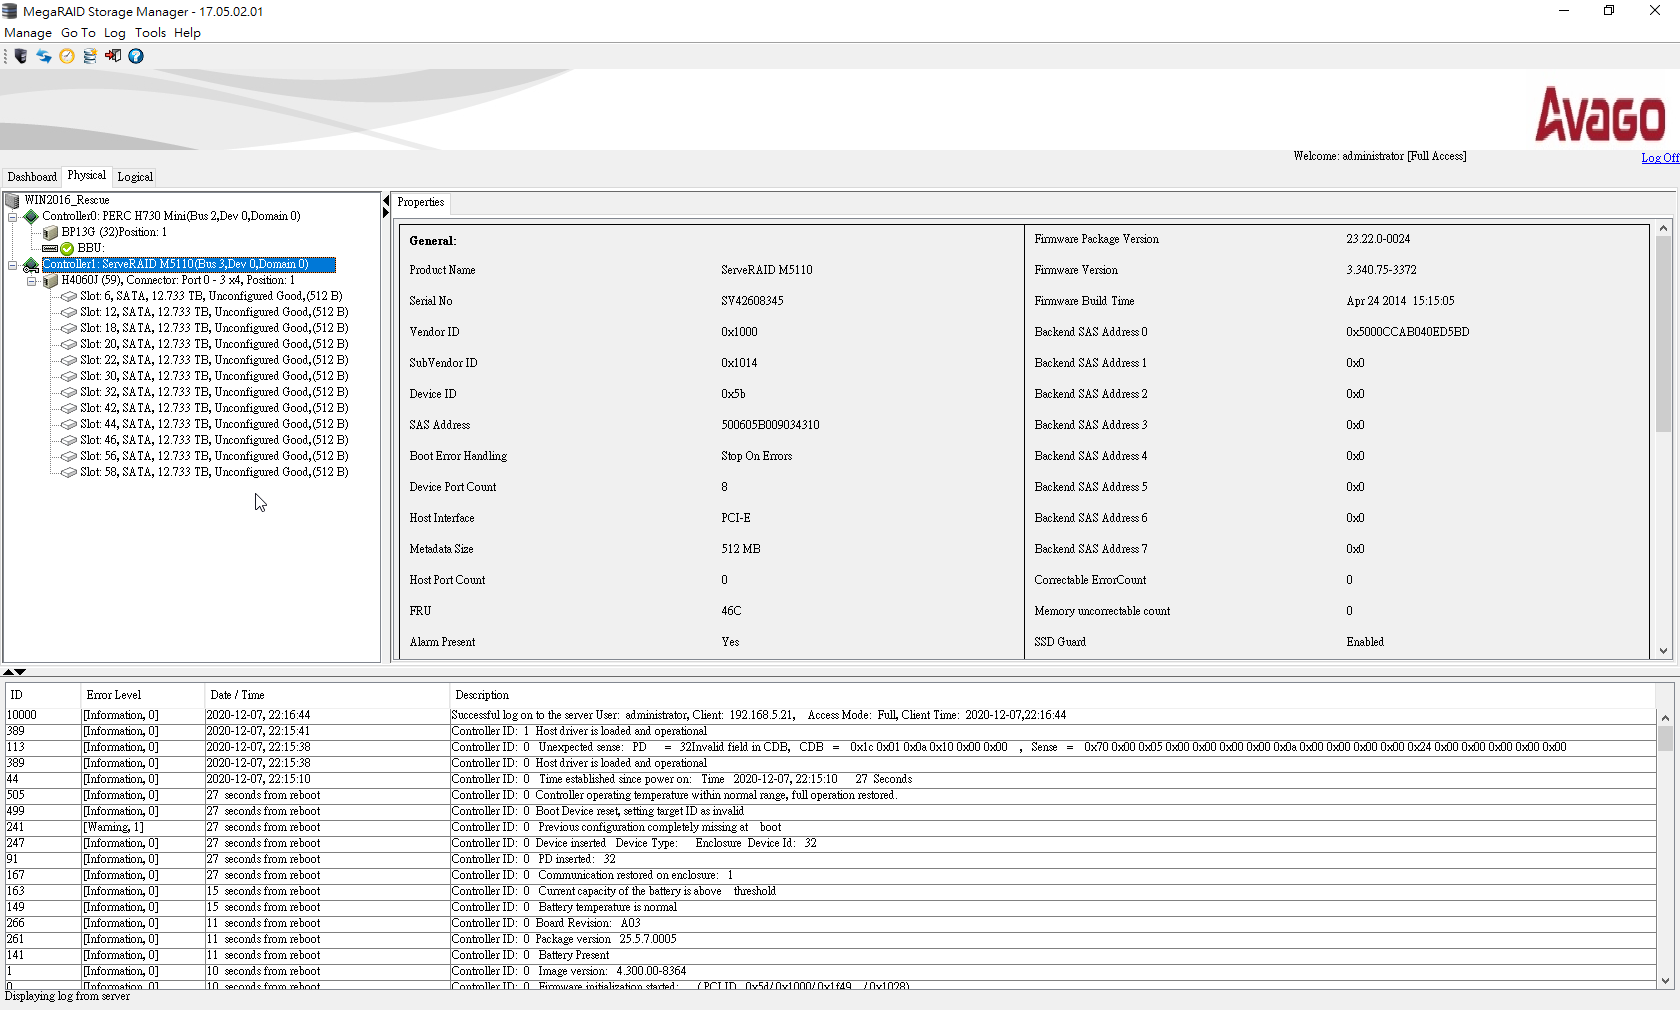Open the Manage menu

click(28, 33)
